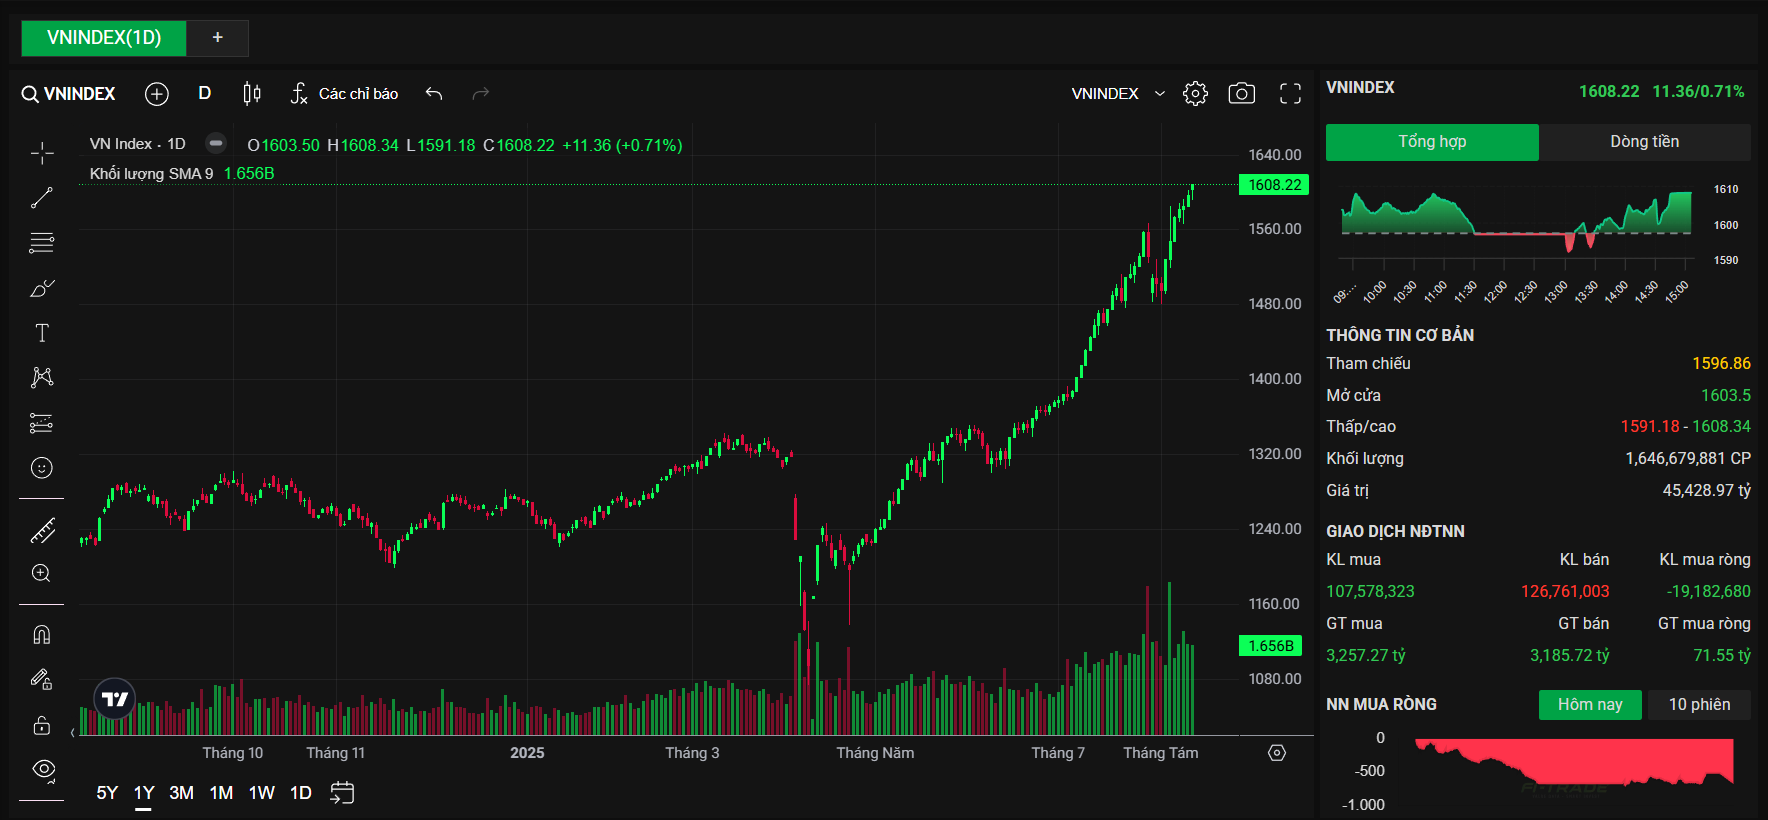This screenshot has width=1768, height=820.
Task: Open the D time interval menu
Action: pos(205,93)
